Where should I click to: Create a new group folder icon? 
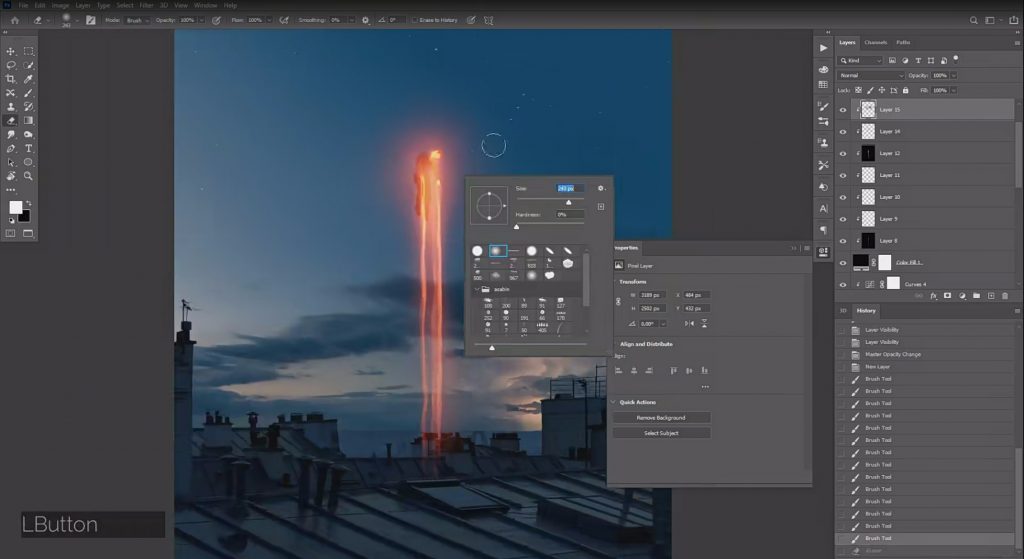(976, 296)
